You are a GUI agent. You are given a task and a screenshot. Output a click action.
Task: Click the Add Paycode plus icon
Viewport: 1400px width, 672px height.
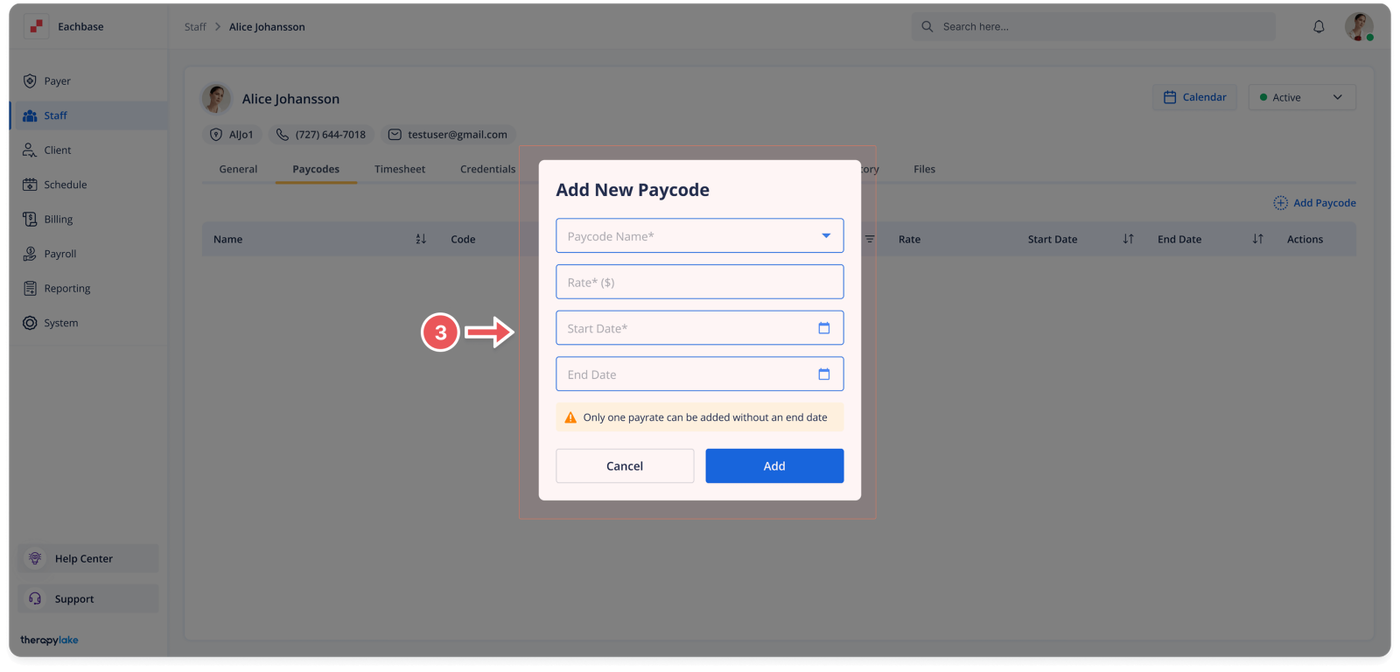click(1280, 203)
